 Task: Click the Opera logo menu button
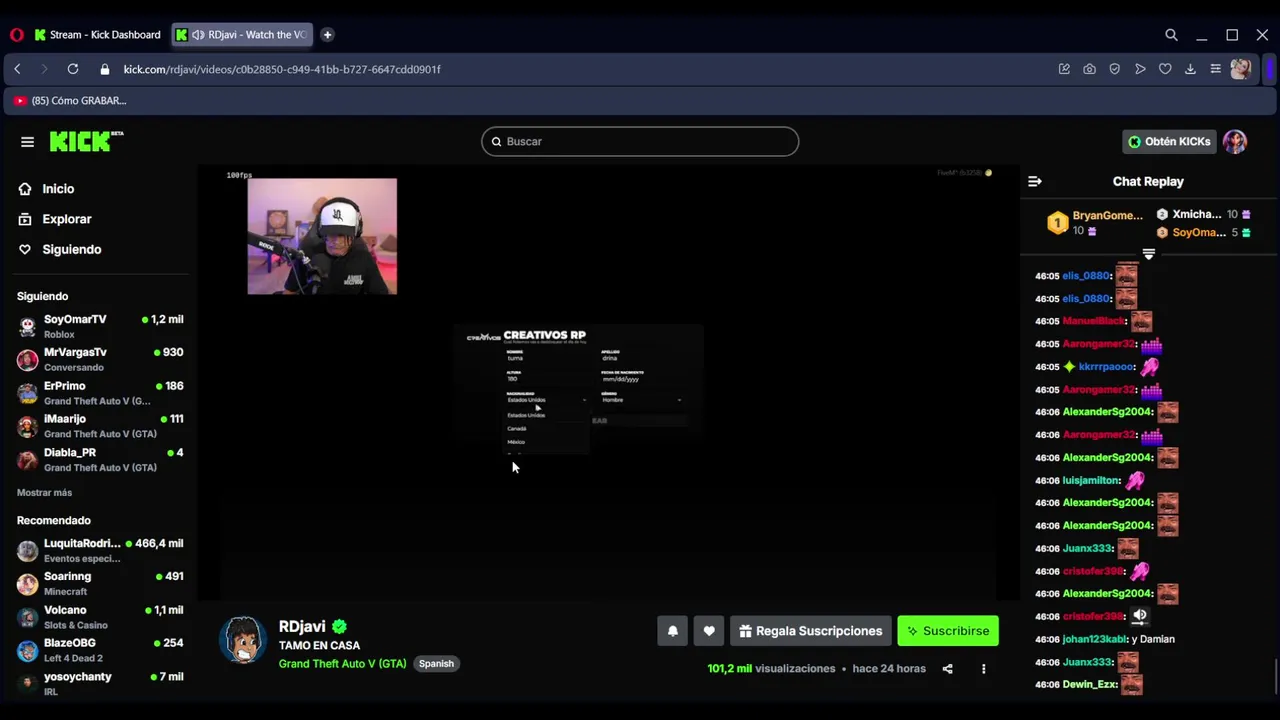click(x=16, y=35)
